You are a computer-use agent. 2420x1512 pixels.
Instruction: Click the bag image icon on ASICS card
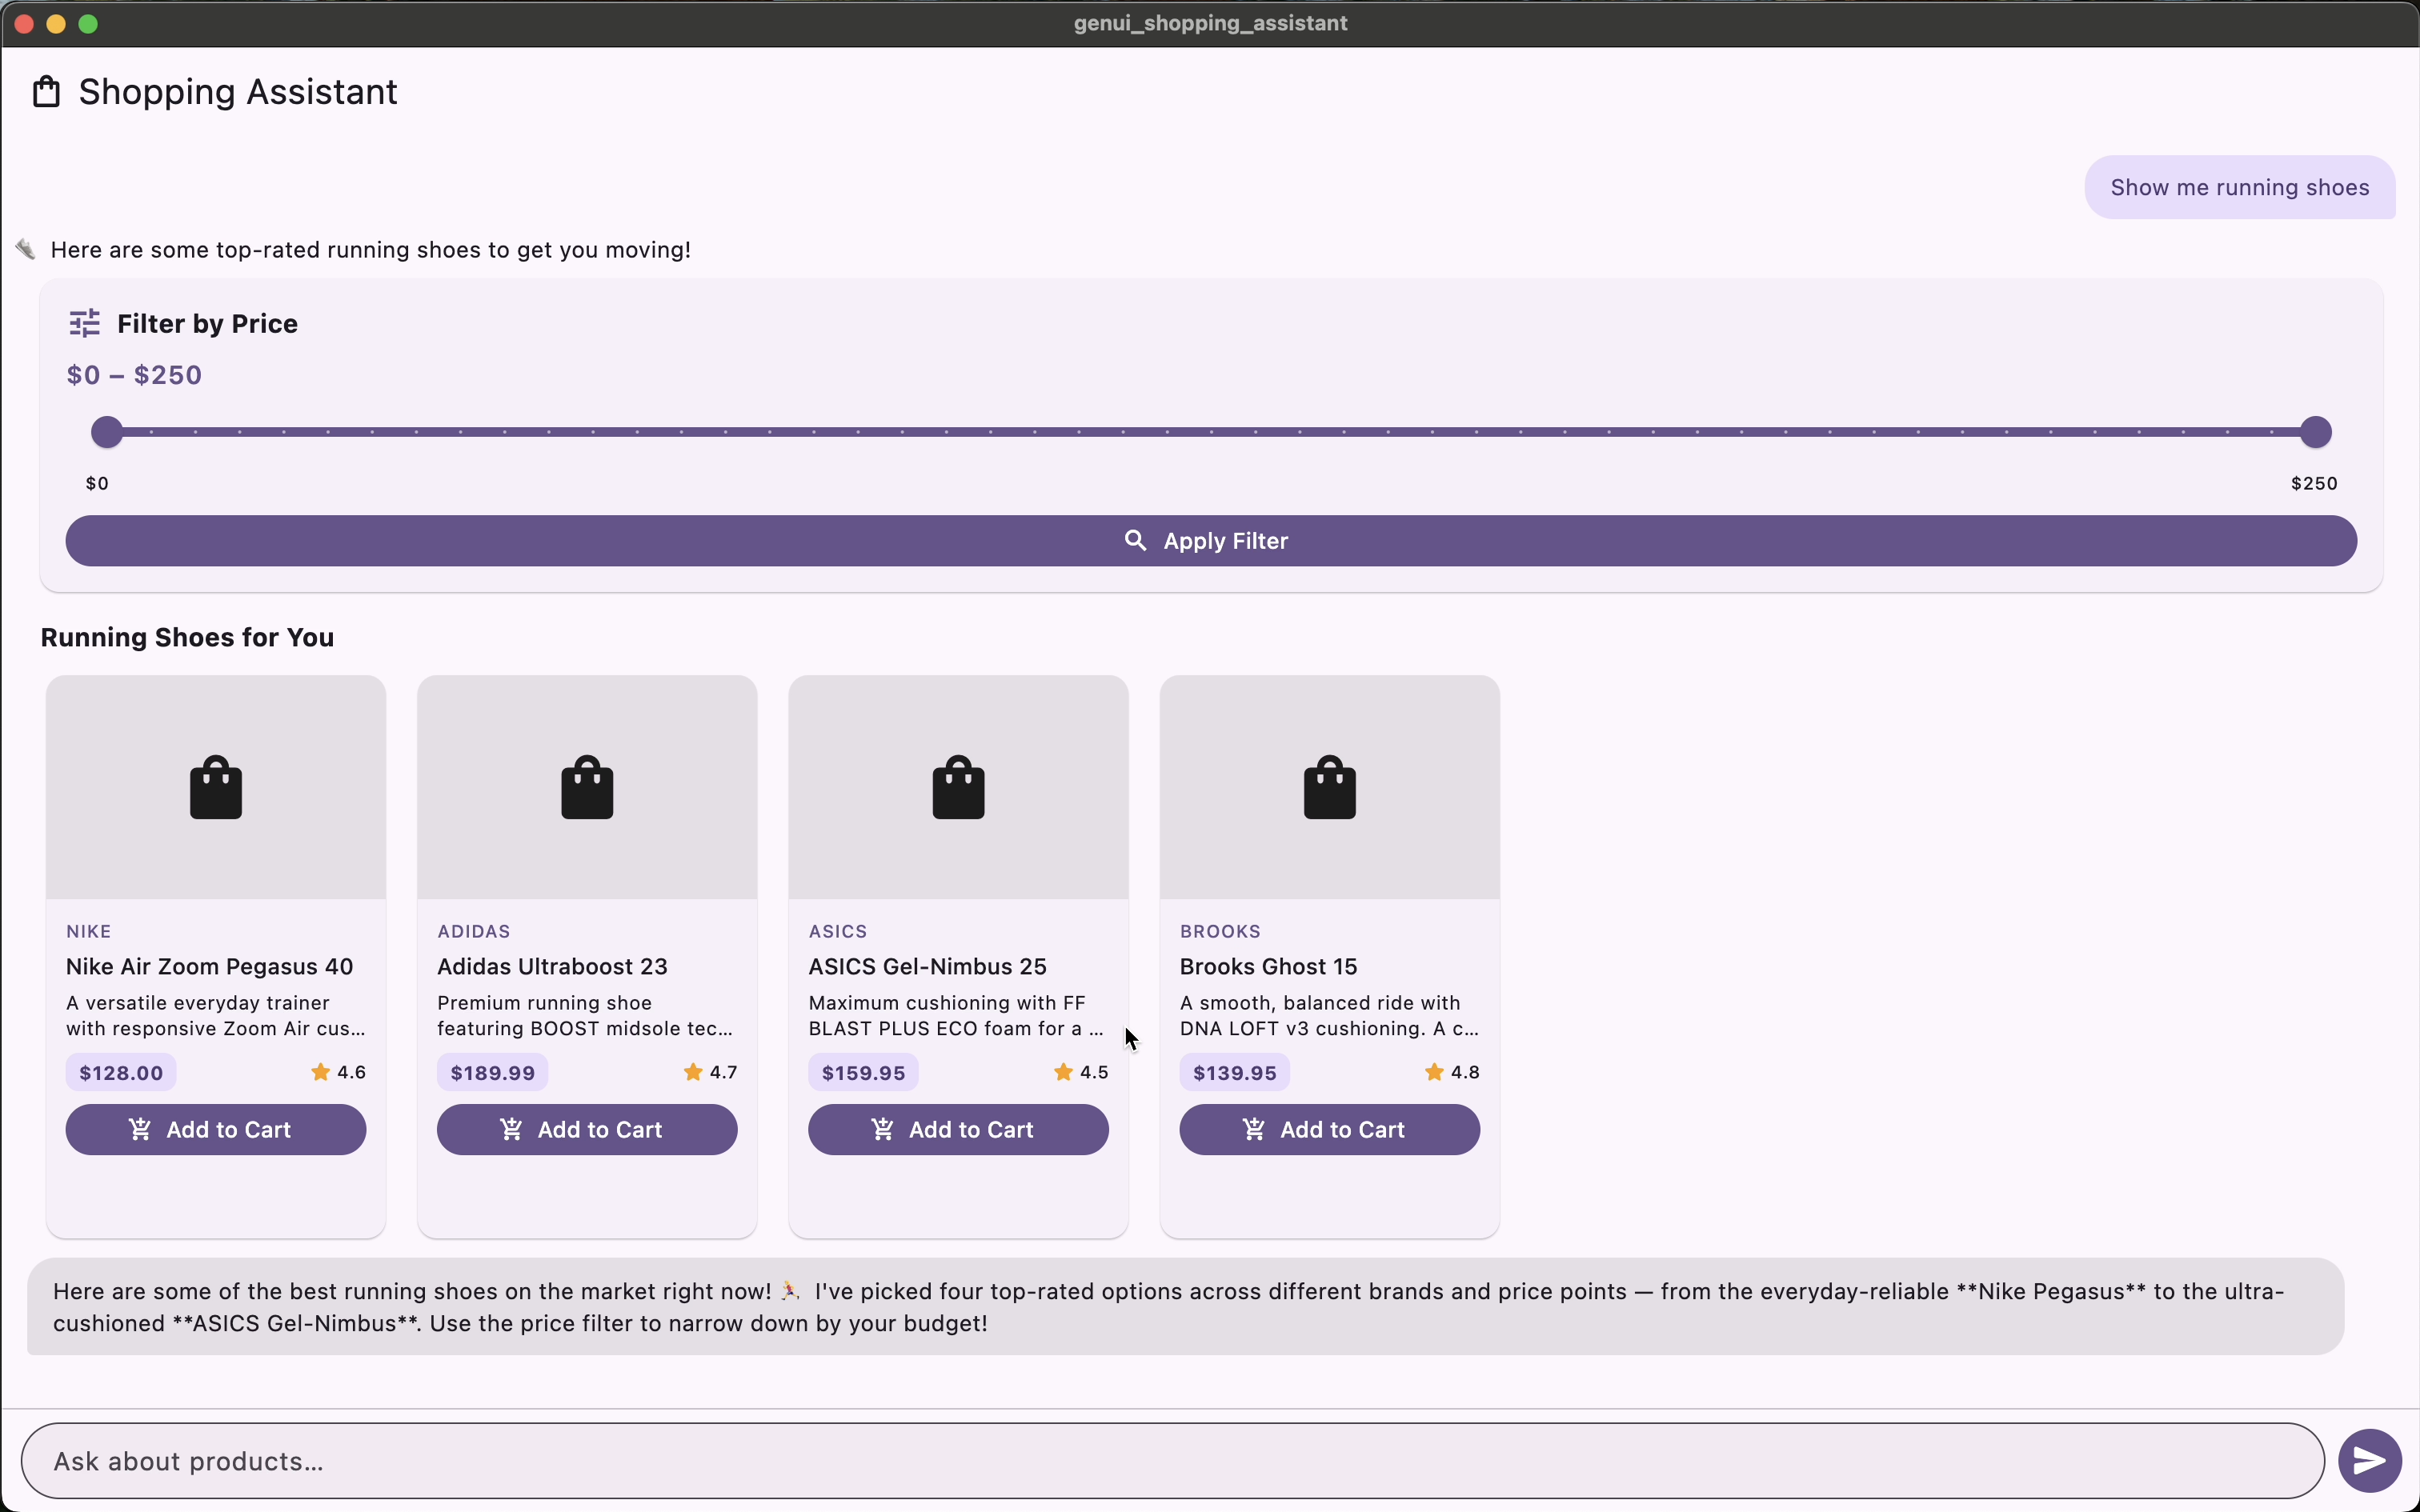[958, 787]
